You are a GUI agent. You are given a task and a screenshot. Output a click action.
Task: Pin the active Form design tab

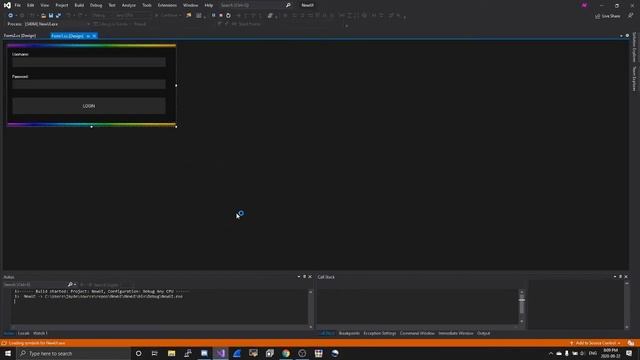(88, 36)
